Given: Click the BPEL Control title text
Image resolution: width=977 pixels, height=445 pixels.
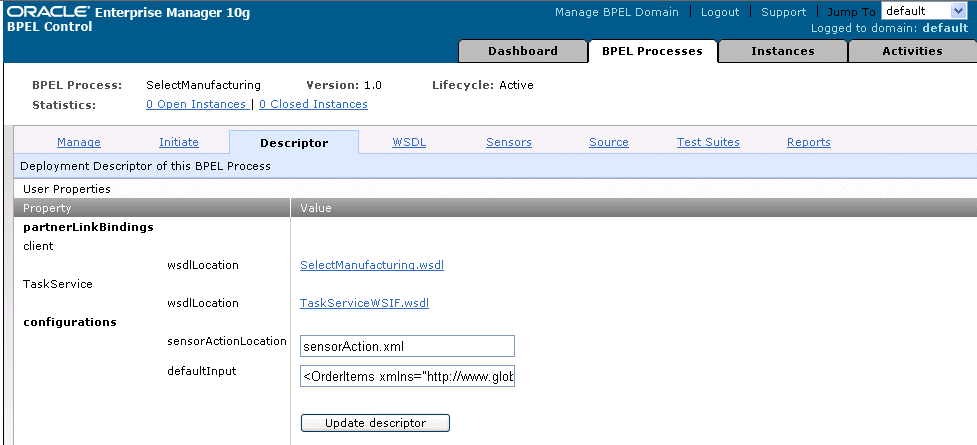Looking at the screenshot, I should pyautogui.click(x=49, y=27).
